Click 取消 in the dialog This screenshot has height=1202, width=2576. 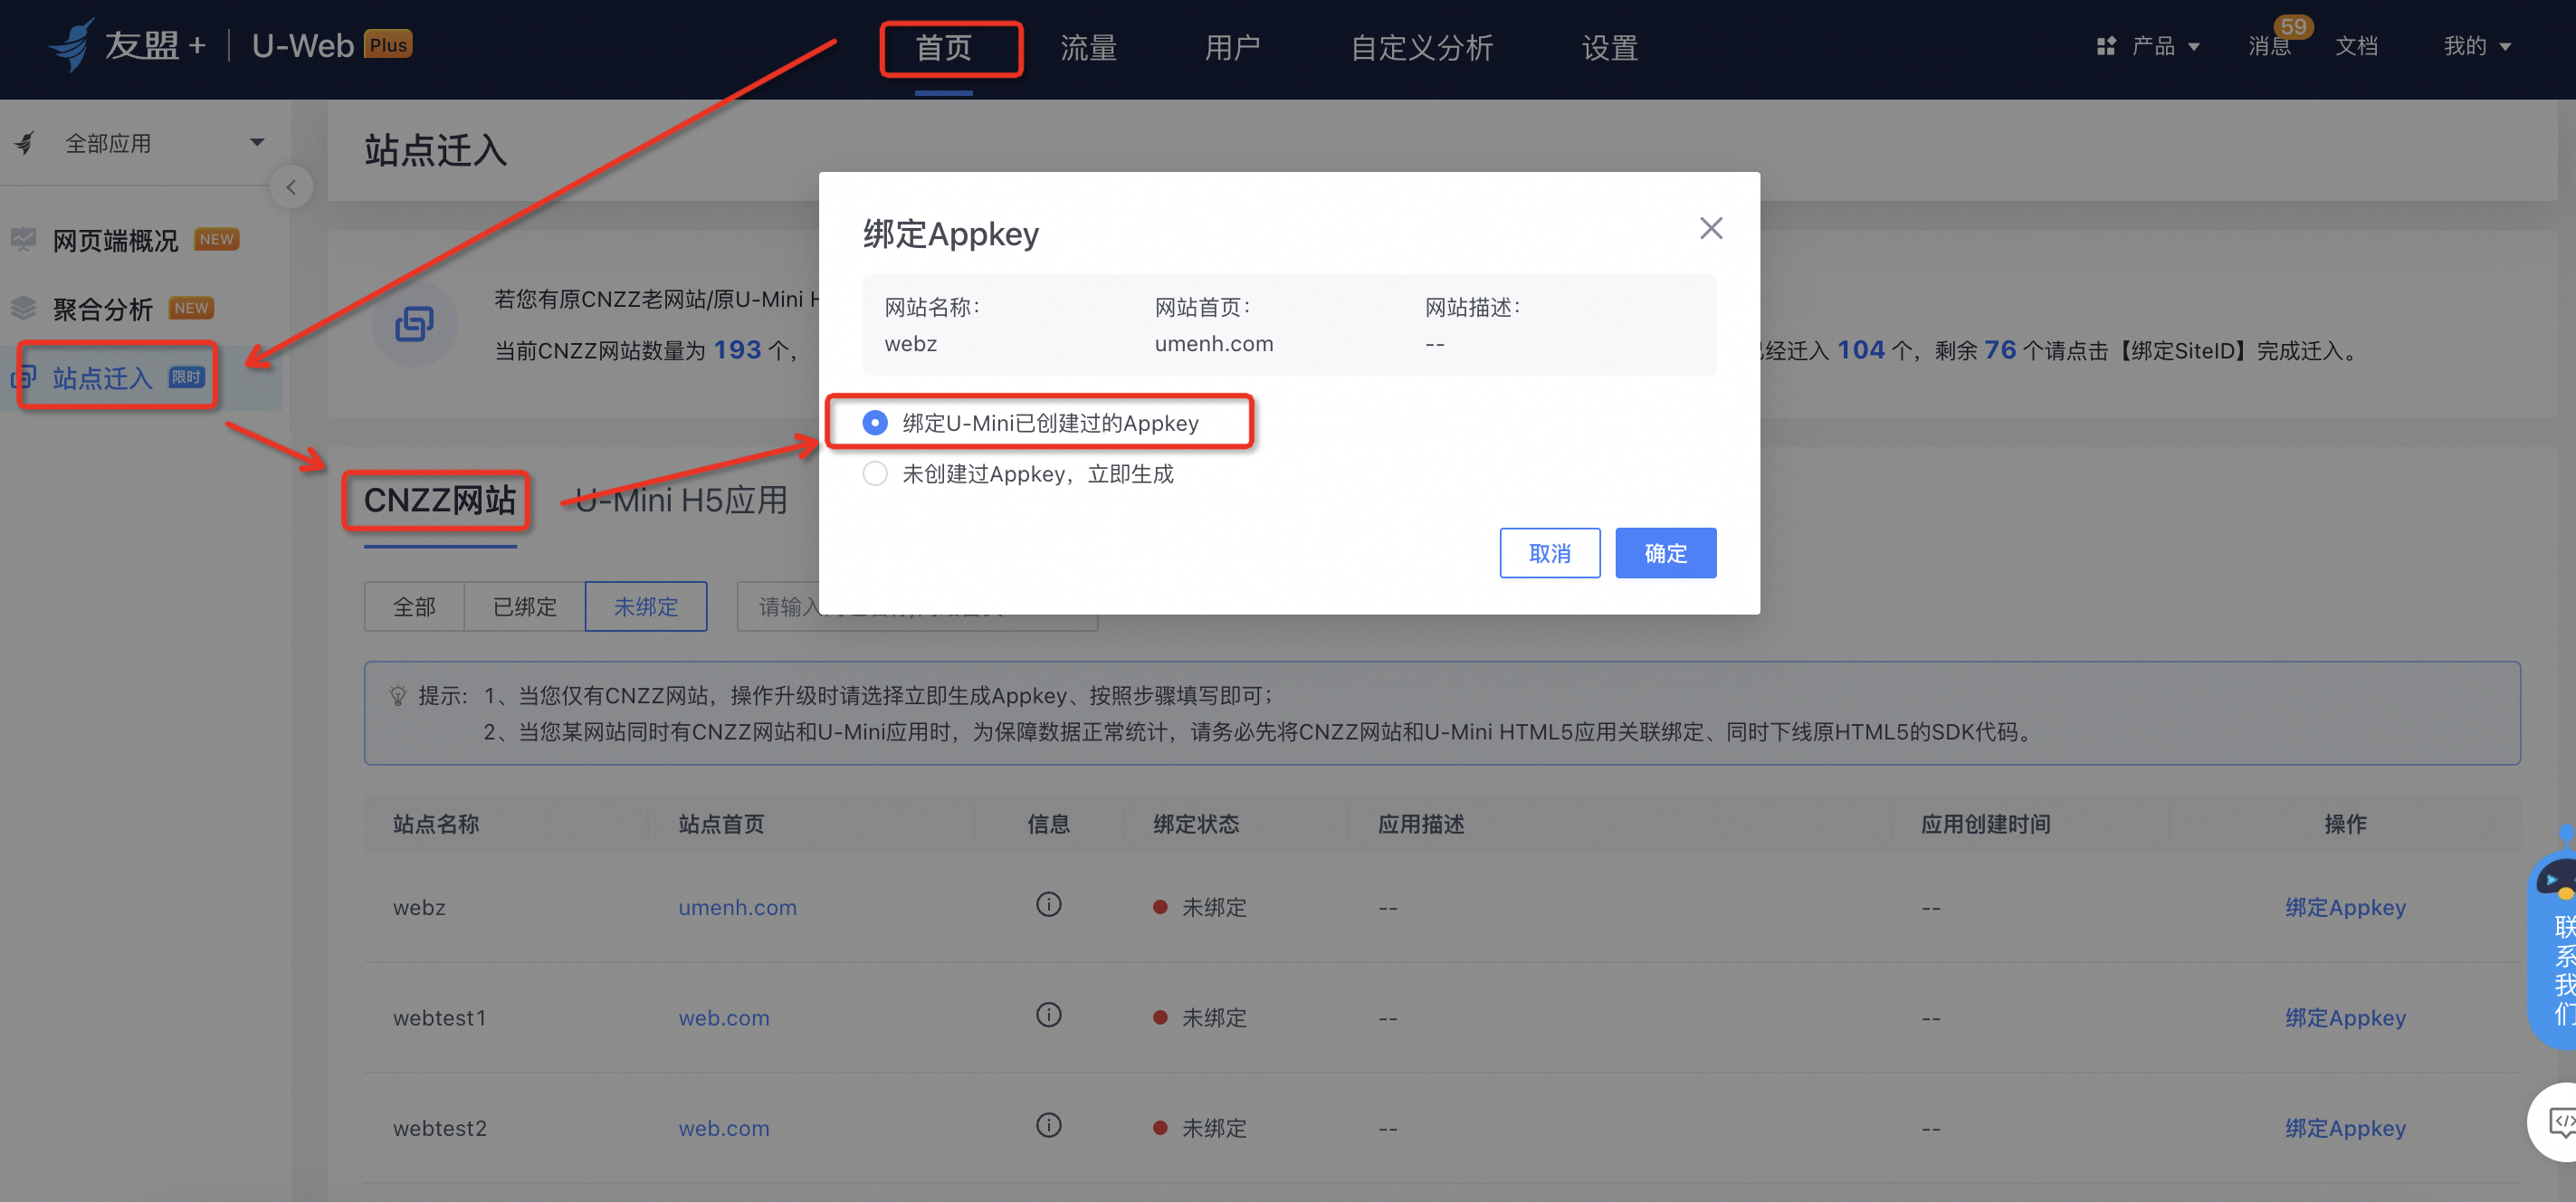(x=1549, y=553)
